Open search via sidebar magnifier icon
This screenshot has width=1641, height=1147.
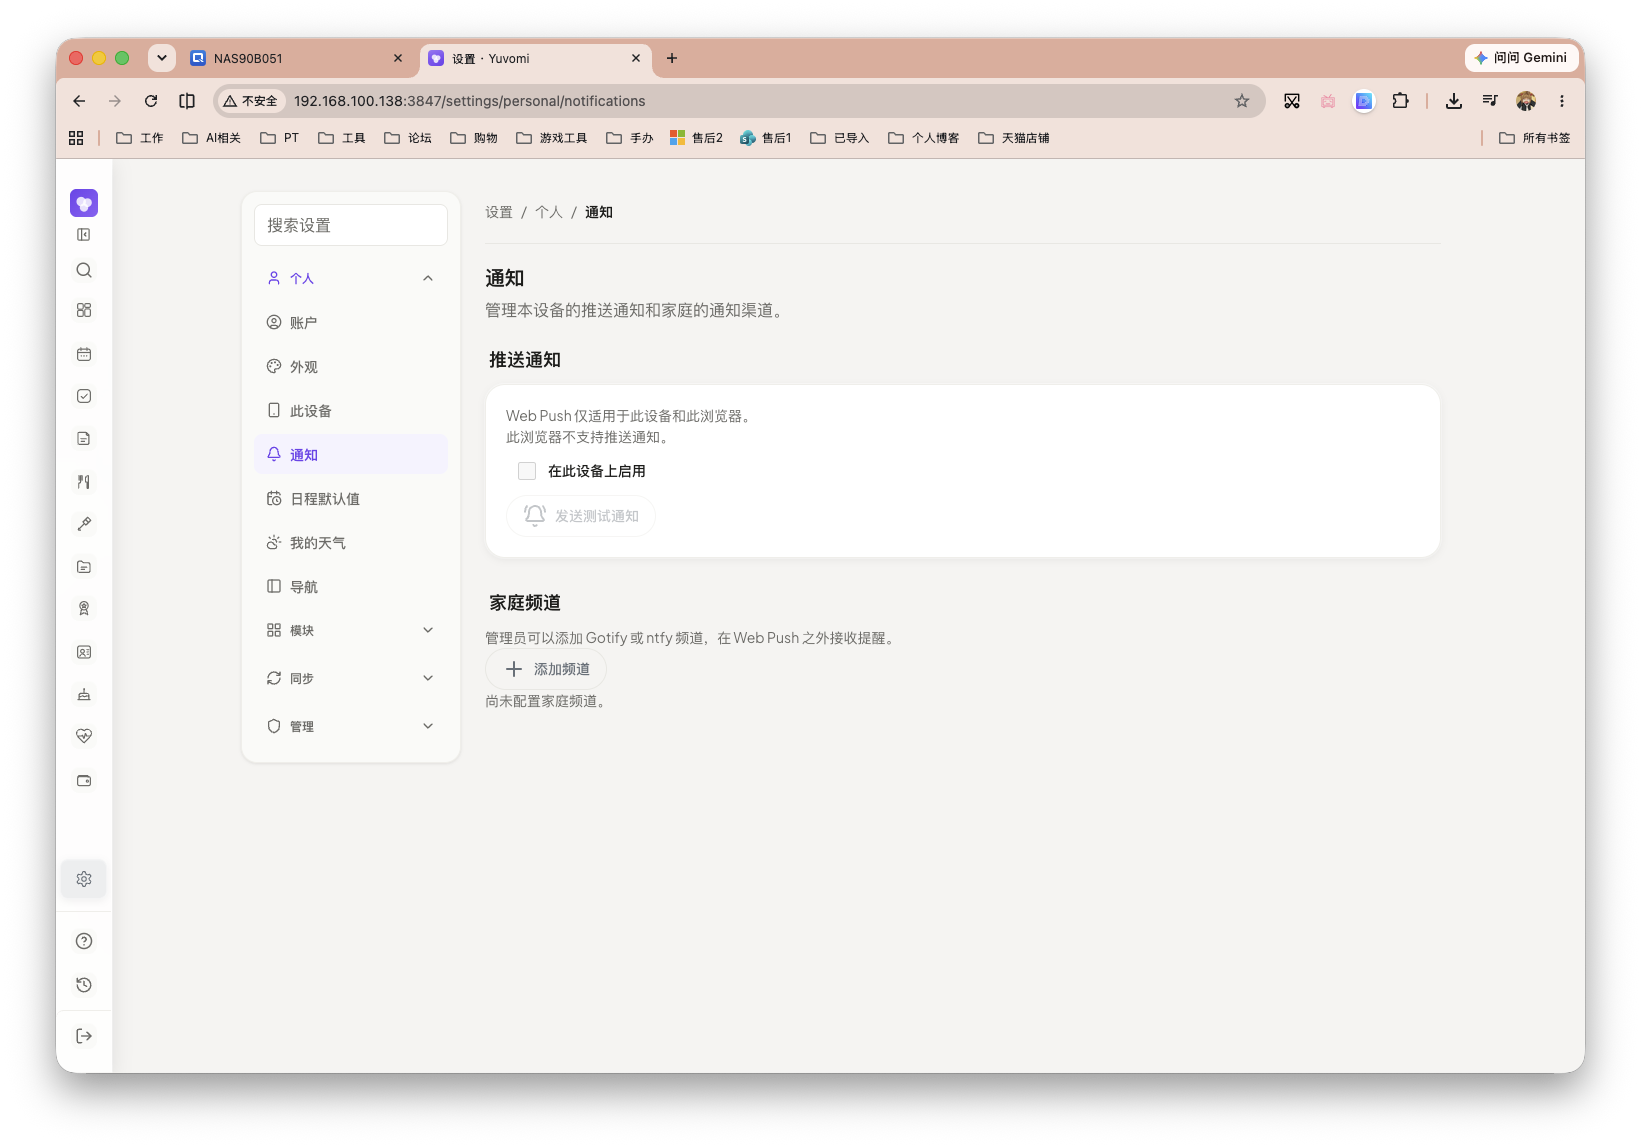[84, 270]
